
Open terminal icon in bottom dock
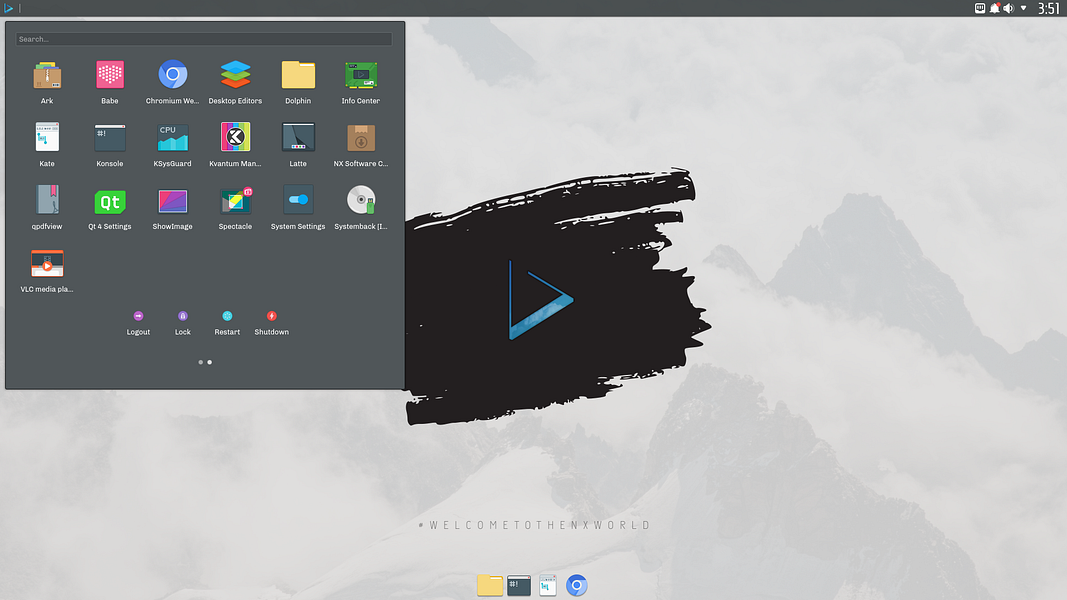coord(519,585)
